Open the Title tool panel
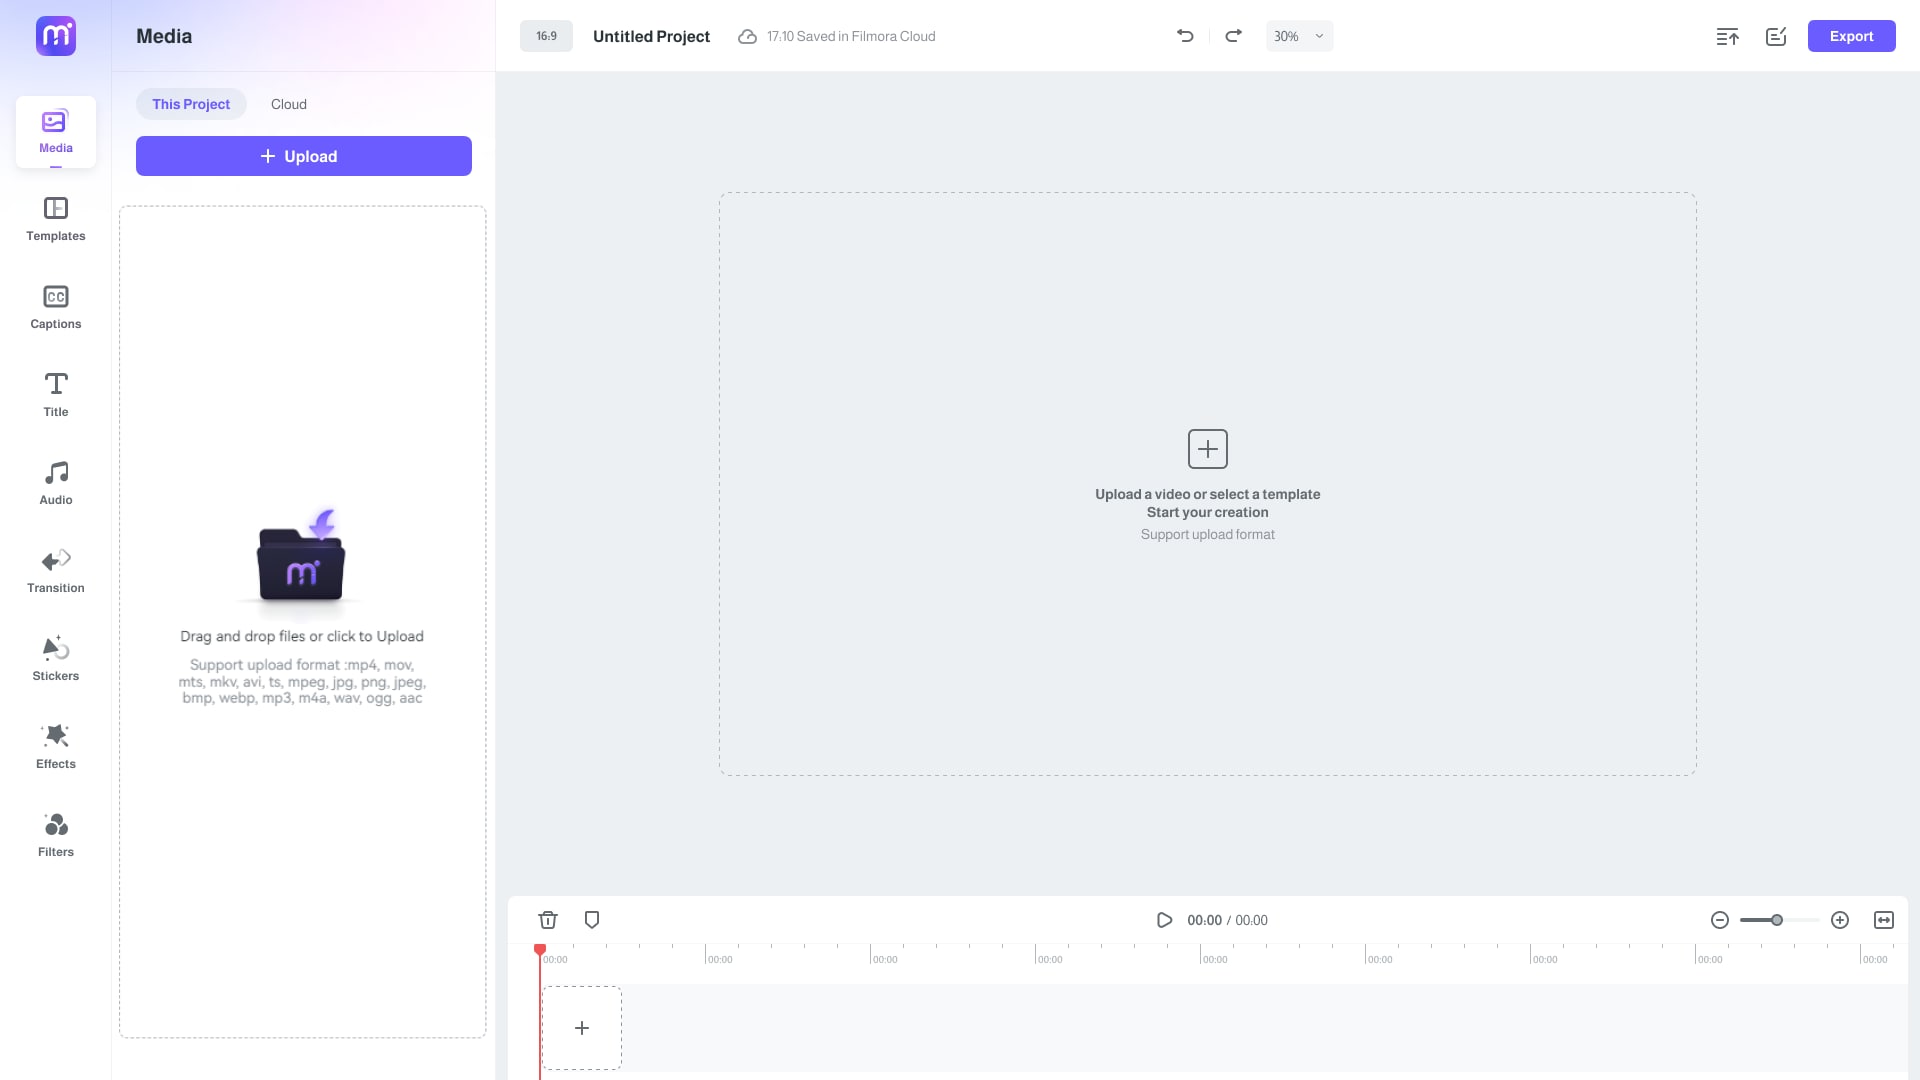The height and width of the screenshot is (1080, 1920). point(55,393)
